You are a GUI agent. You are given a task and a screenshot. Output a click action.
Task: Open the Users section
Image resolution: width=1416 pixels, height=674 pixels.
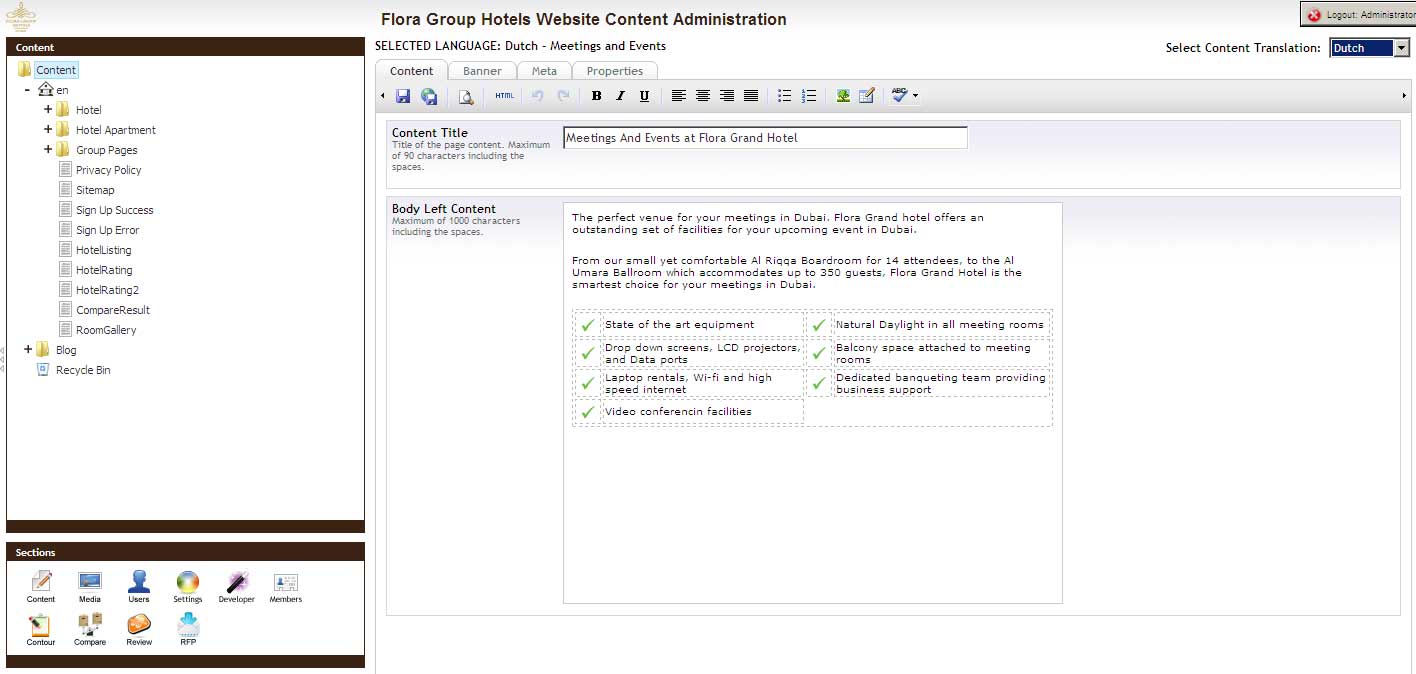pyautogui.click(x=139, y=587)
